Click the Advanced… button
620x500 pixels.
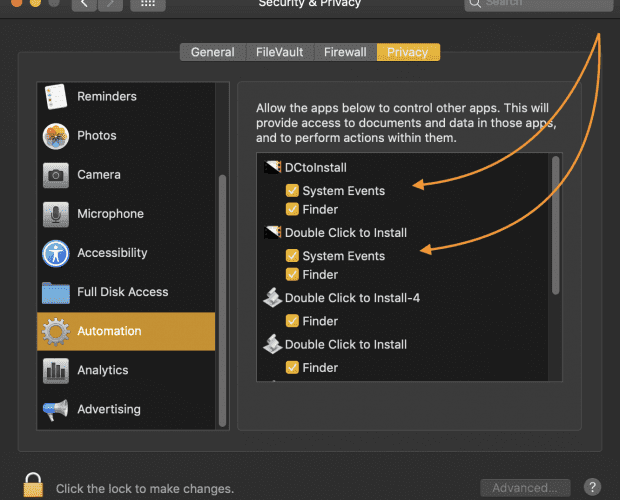[x=525, y=488]
